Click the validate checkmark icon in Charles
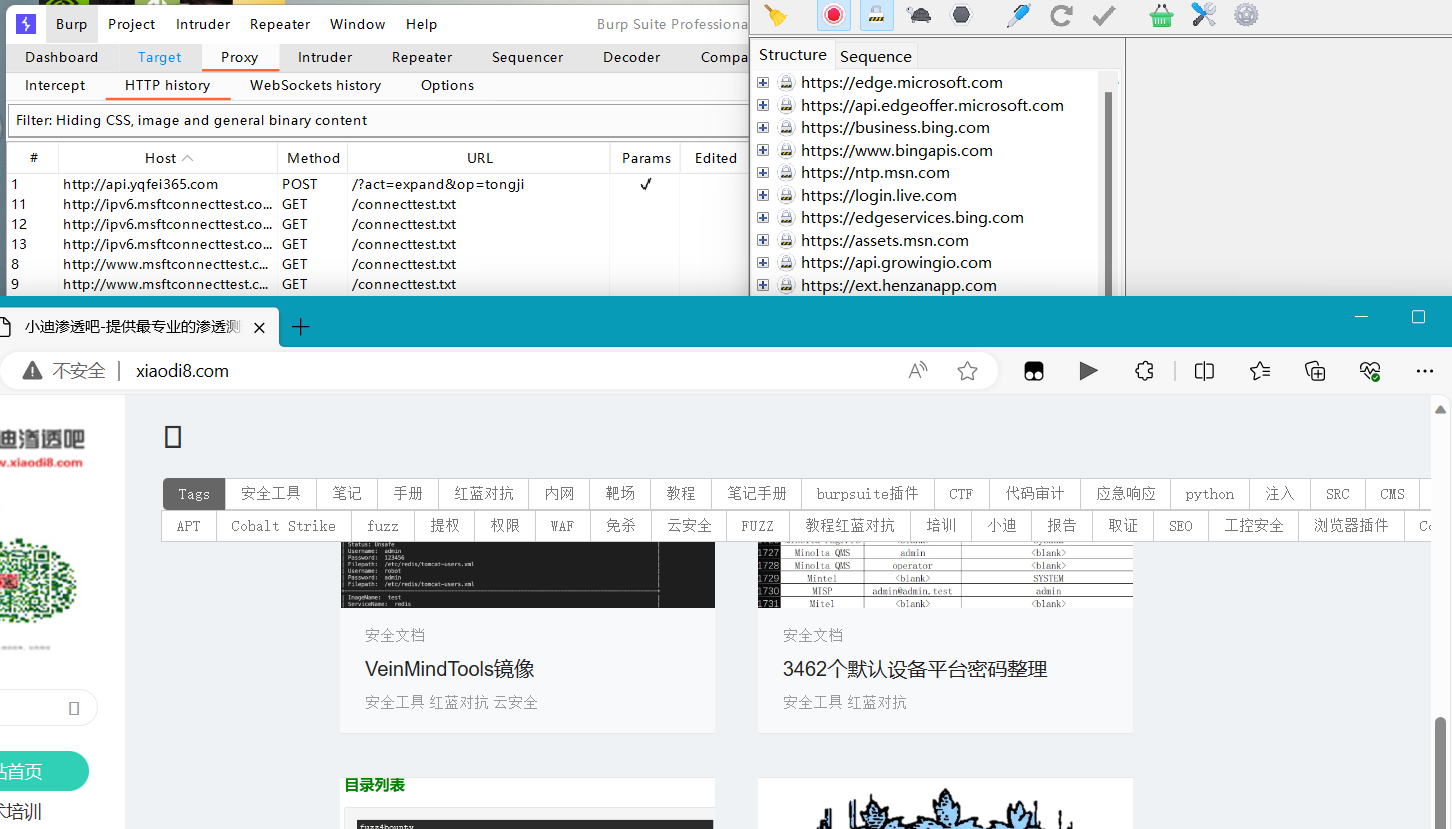 point(1103,14)
